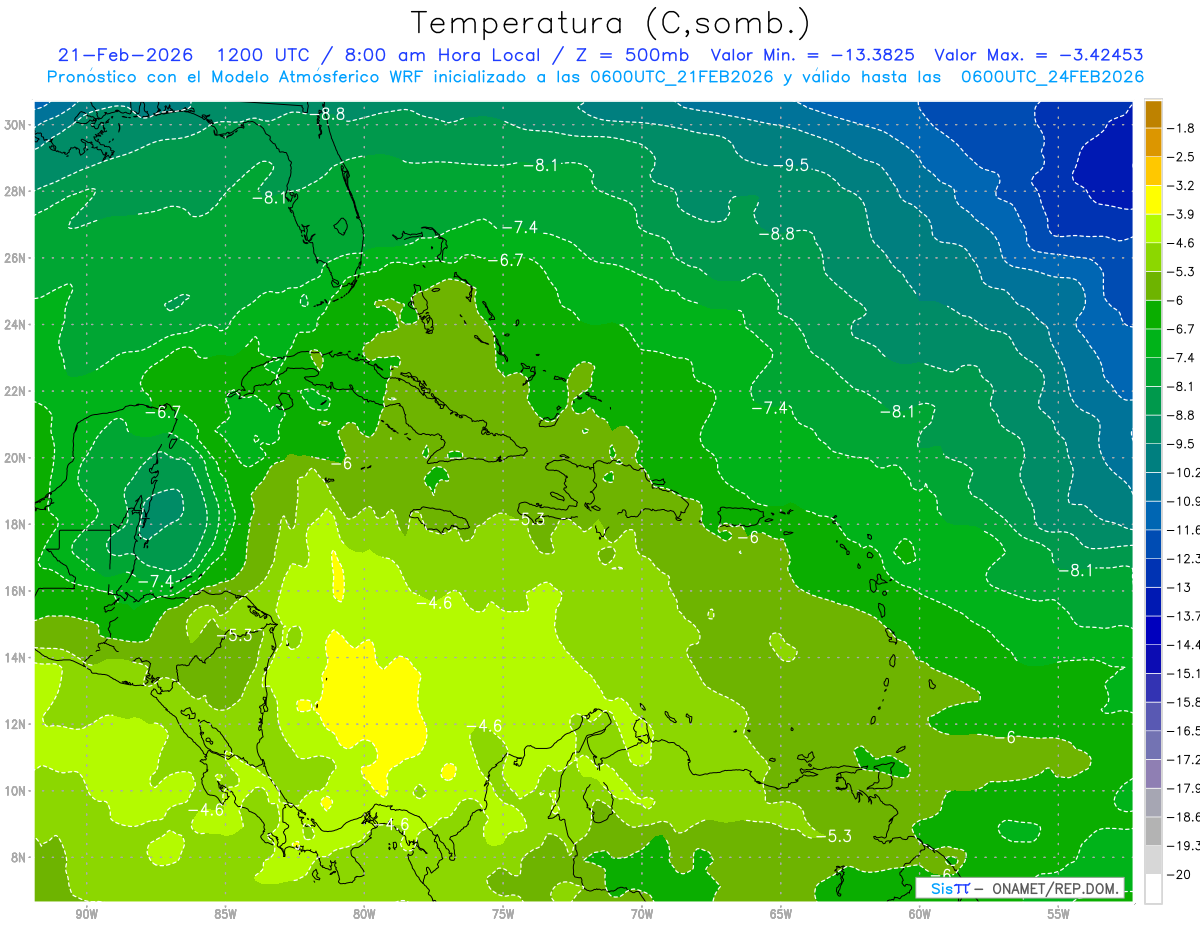Click the legend value '-18.6'
This screenshot has width=1200, height=927.
(1183, 817)
